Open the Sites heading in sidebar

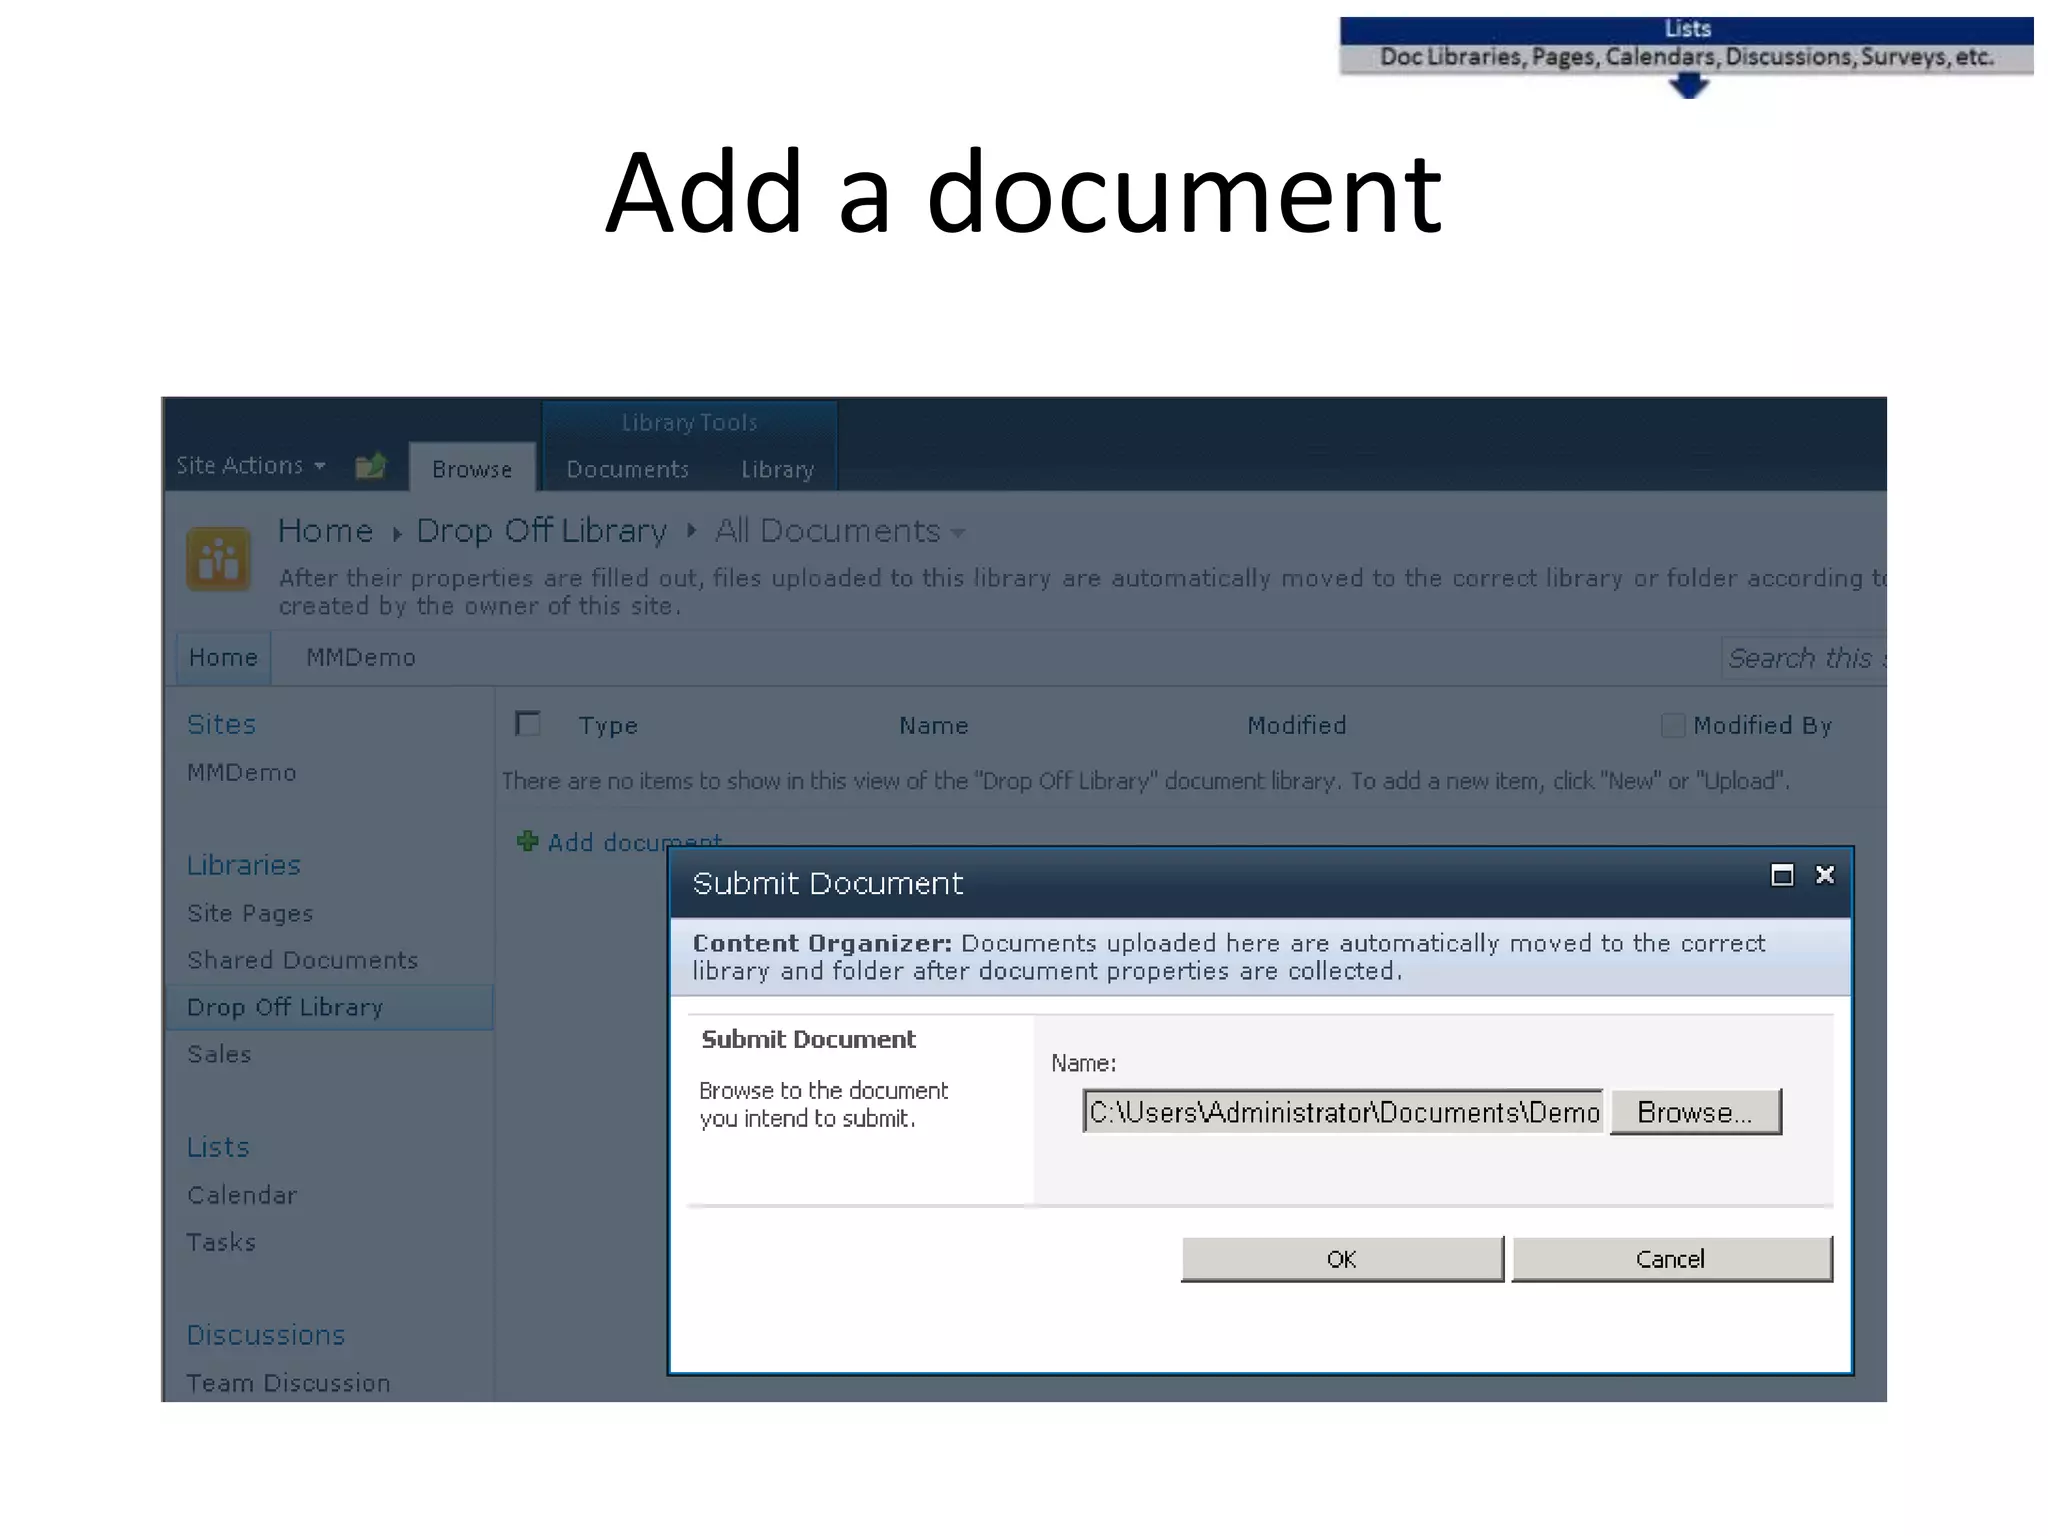tap(222, 724)
